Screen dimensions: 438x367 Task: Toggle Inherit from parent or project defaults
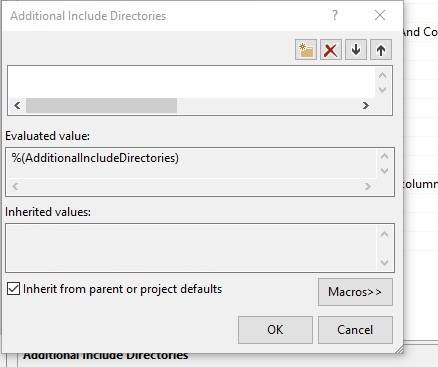click(14, 289)
